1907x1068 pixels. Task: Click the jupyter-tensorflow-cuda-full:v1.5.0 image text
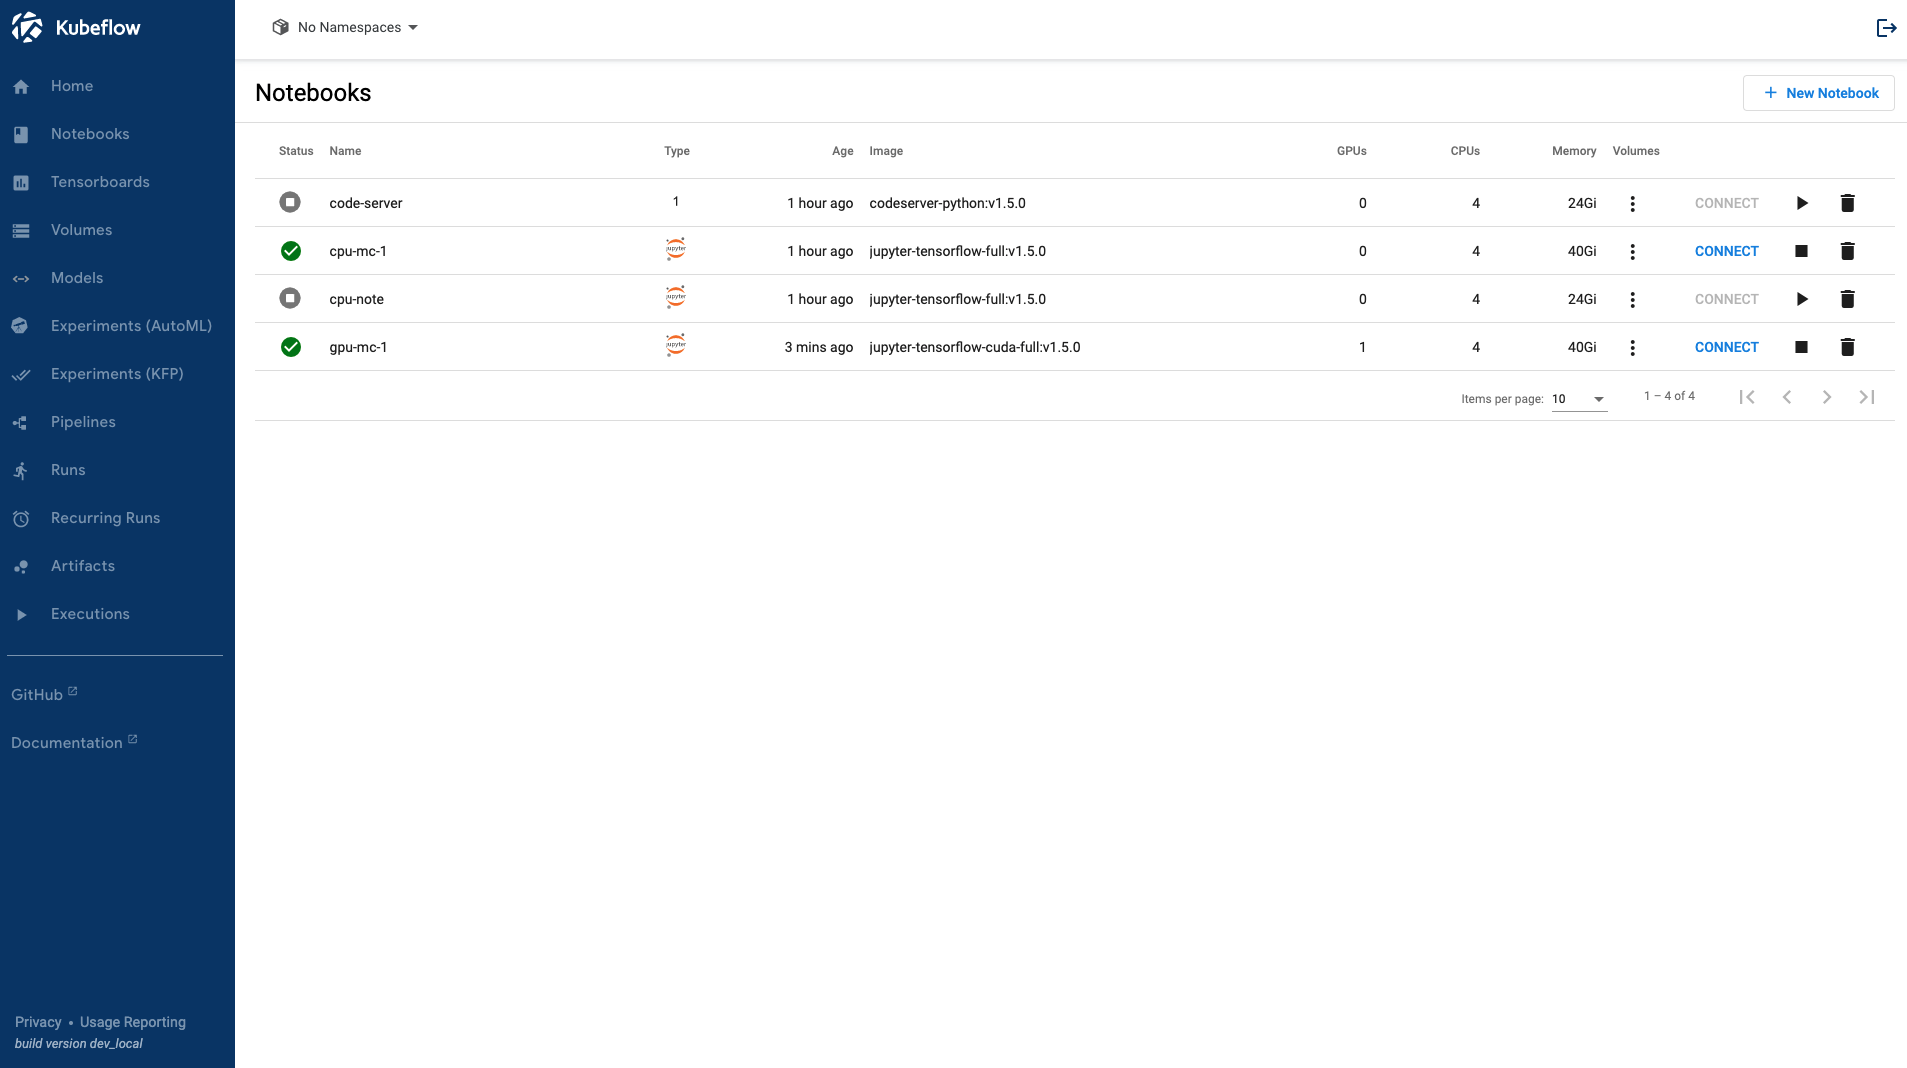(x=975, y=347)
